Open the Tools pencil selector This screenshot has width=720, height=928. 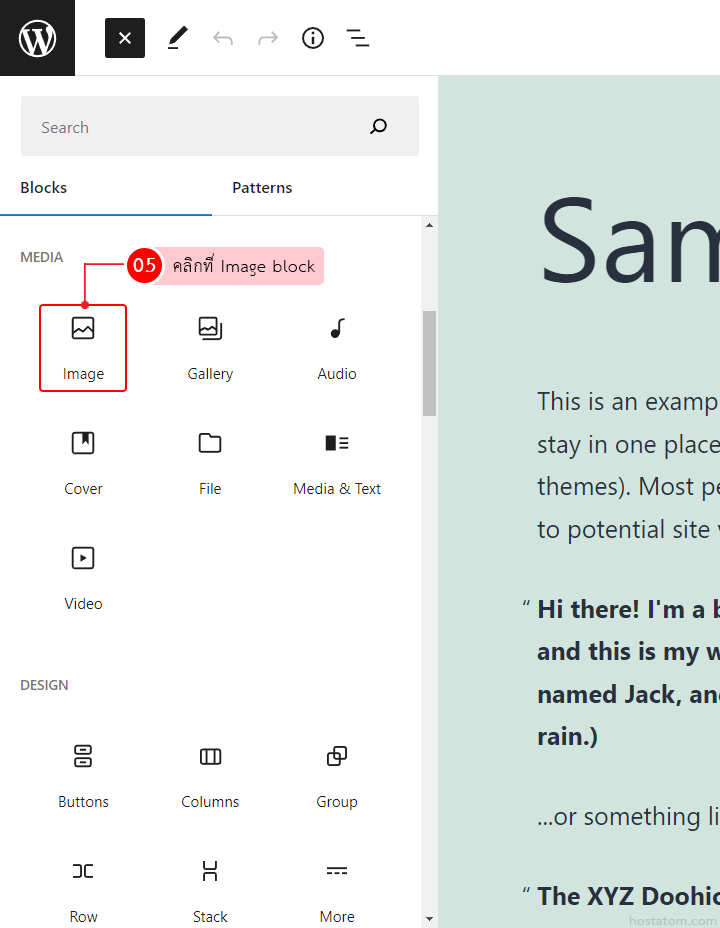(177, 38)
